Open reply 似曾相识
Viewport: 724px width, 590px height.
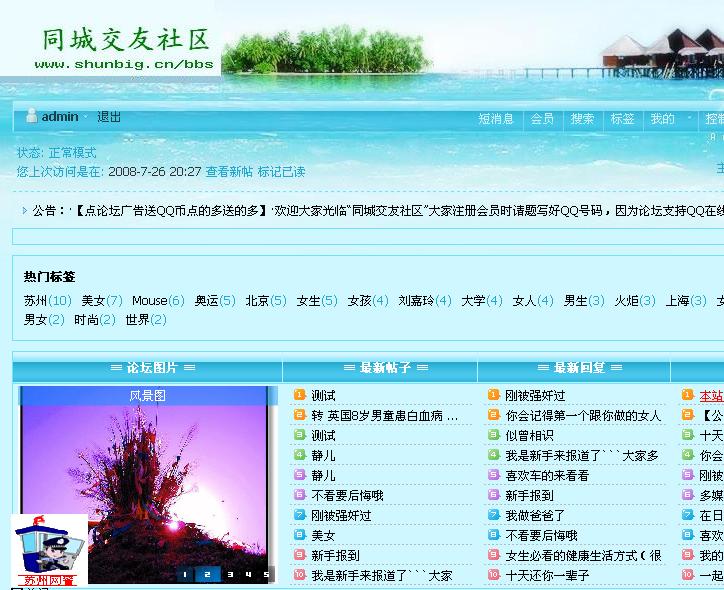pyautogui.click(x=530, y=436)
